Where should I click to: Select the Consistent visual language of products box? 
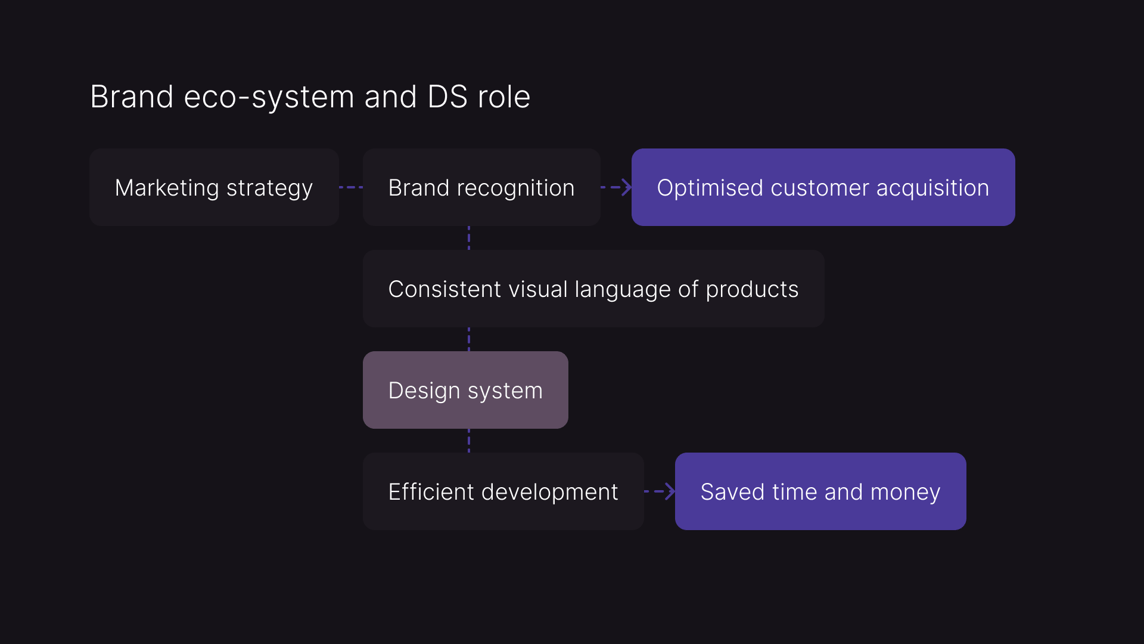(x=593, y=289)
